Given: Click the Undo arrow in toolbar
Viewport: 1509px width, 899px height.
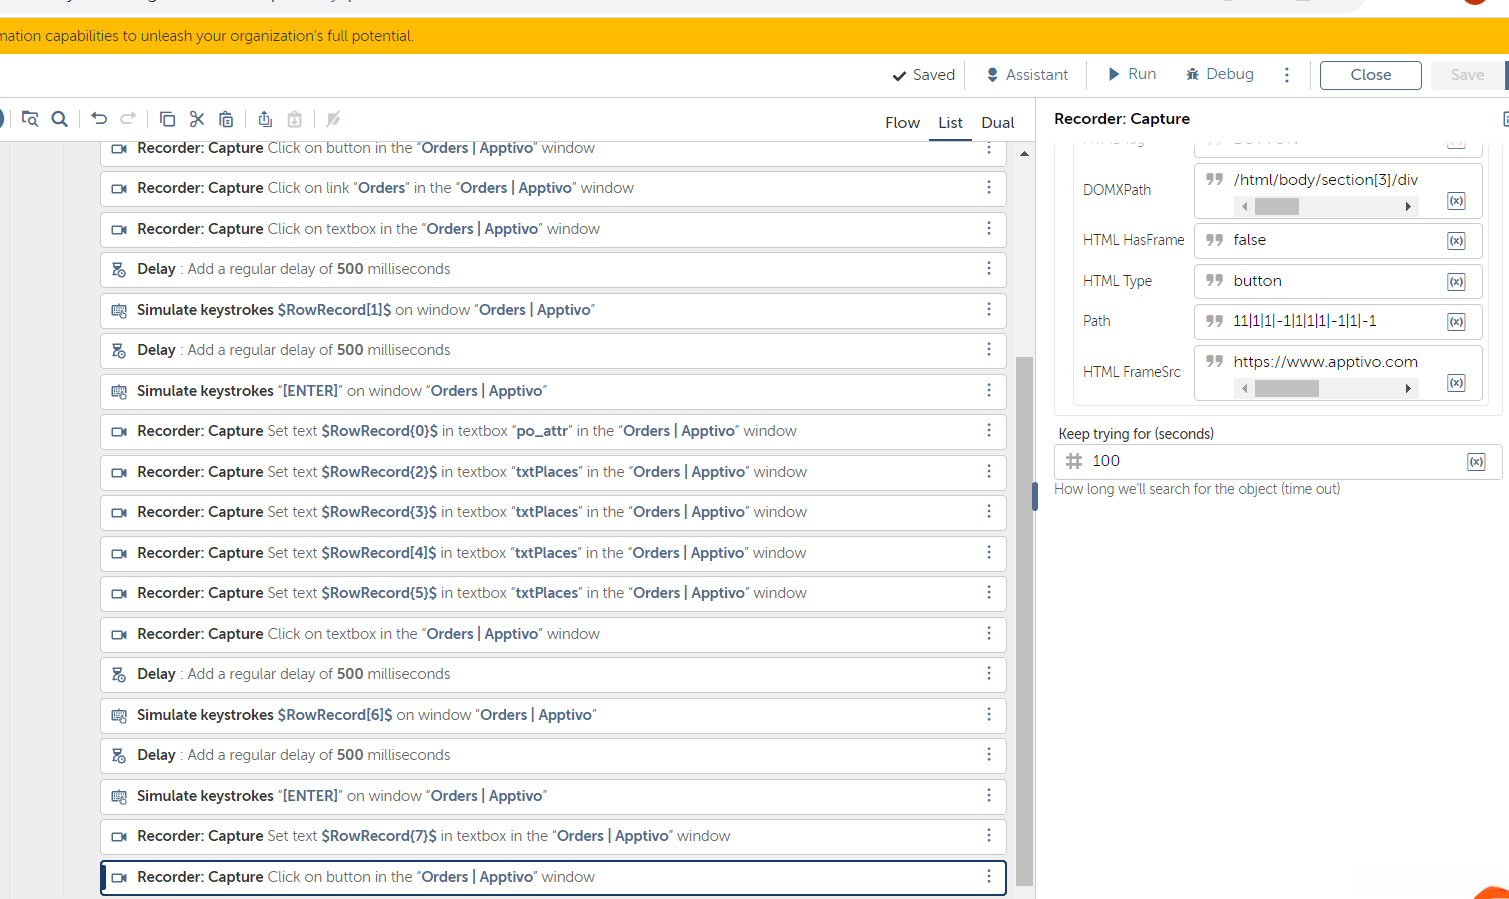Looking at the screenshot, I should [x=99, y=119].
